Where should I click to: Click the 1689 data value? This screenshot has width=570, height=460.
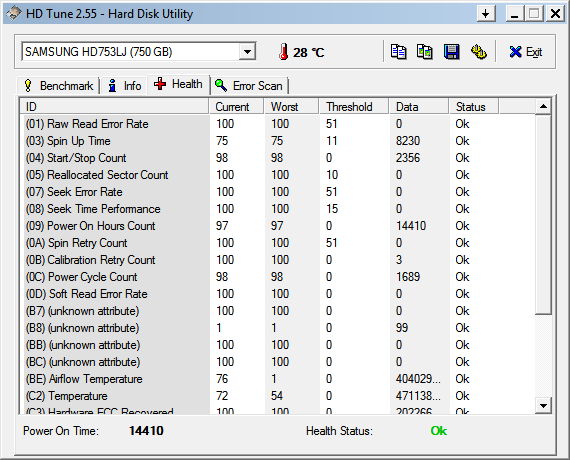point(408,277)
